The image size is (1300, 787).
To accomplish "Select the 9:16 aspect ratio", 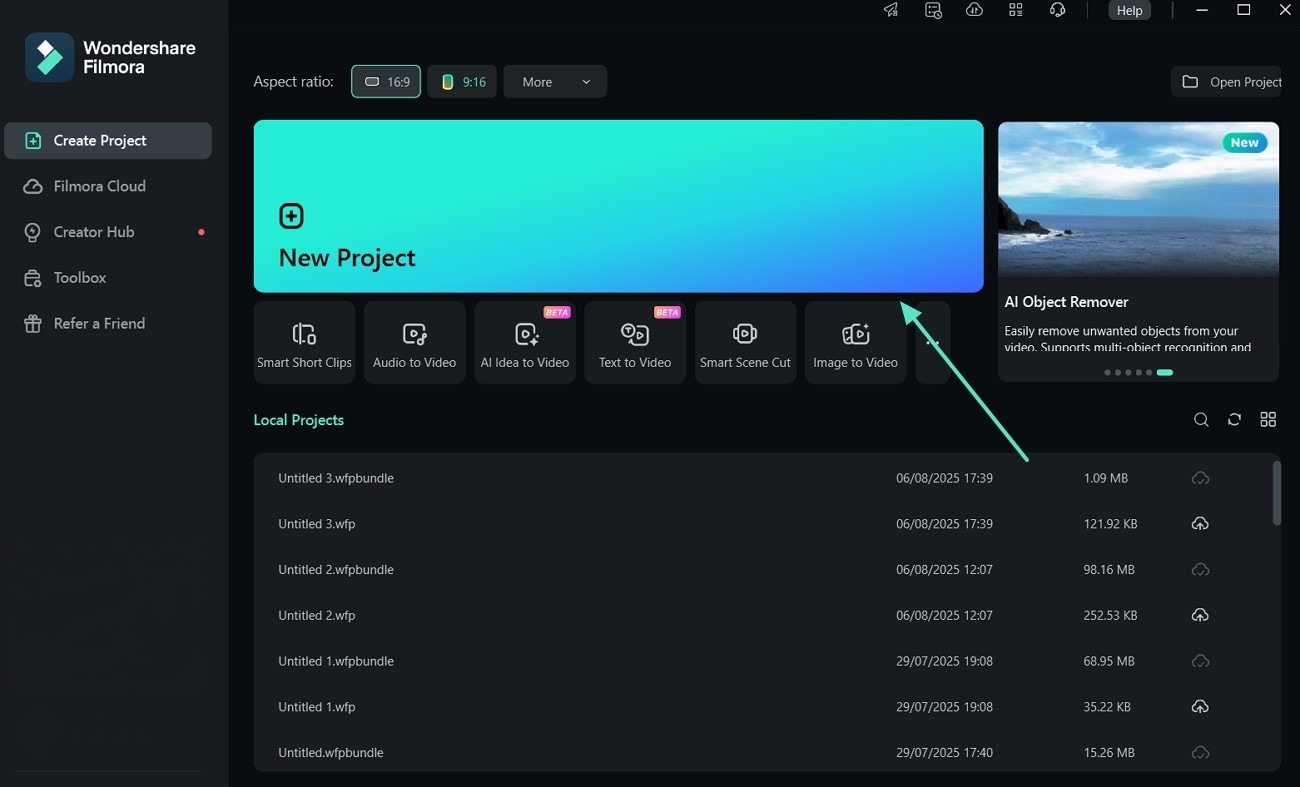I will [x=462, y=82].
